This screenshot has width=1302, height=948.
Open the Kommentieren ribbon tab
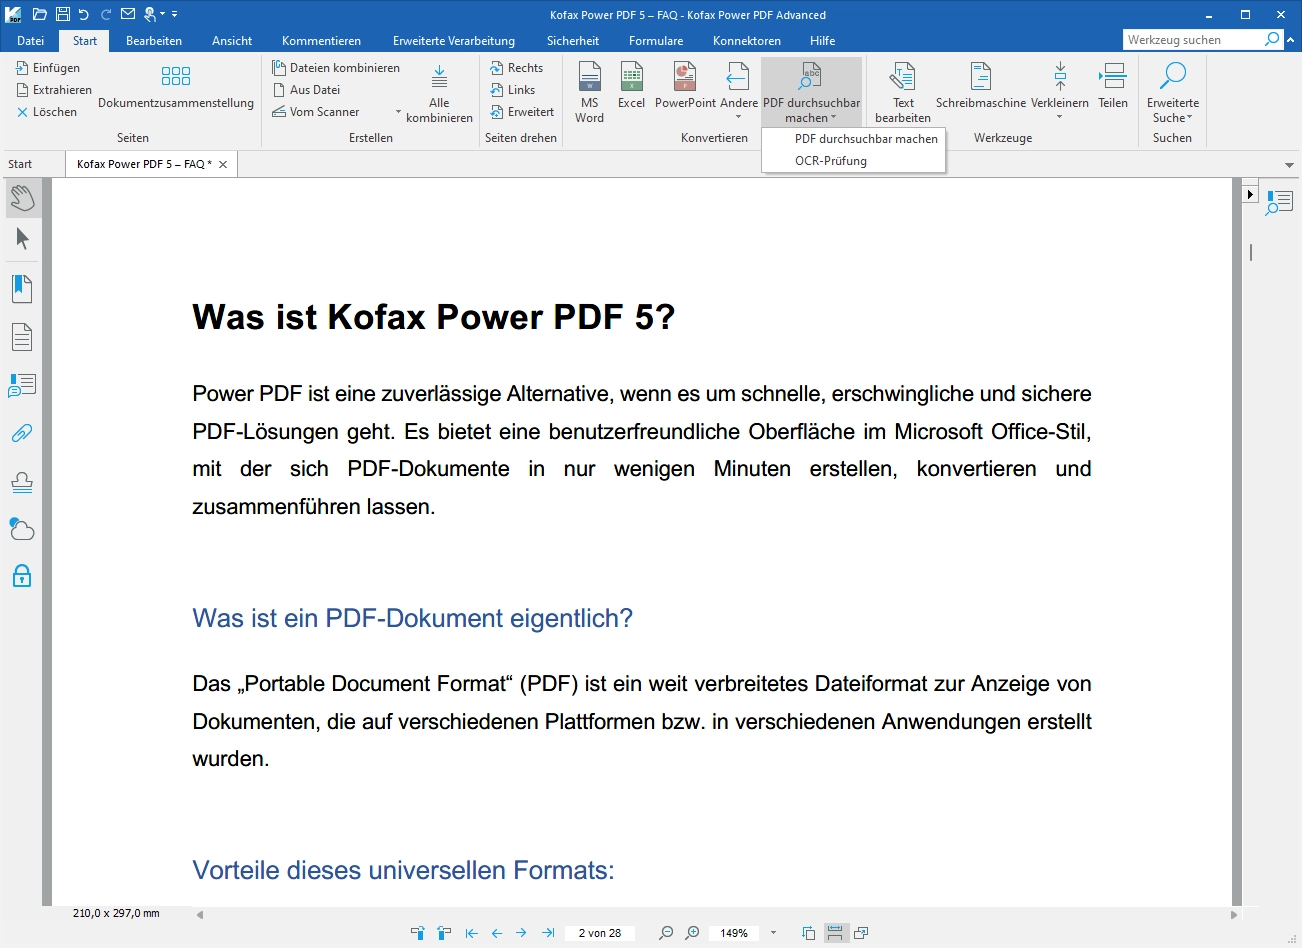pos(321,41)
